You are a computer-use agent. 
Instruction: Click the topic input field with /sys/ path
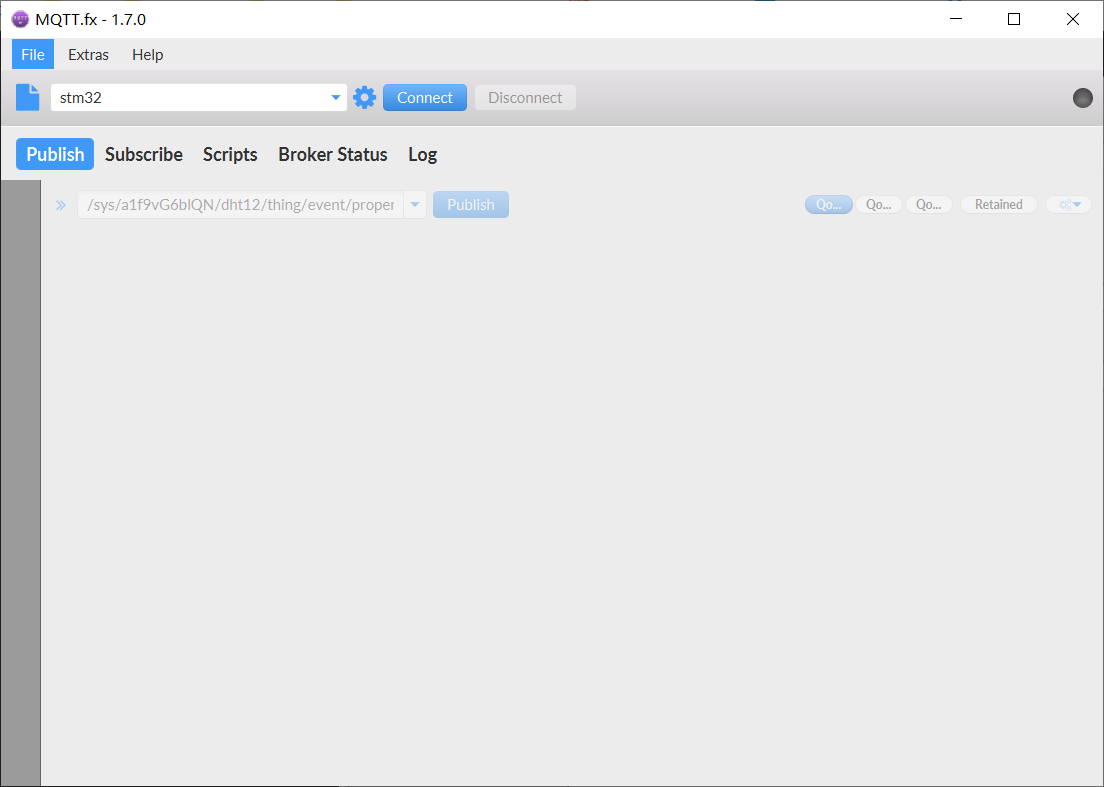[x=241, y=205]
